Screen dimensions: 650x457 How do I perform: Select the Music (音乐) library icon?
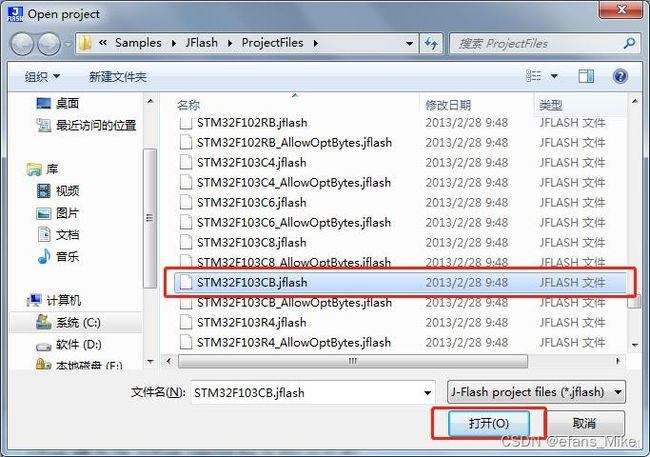click(44, 256)
